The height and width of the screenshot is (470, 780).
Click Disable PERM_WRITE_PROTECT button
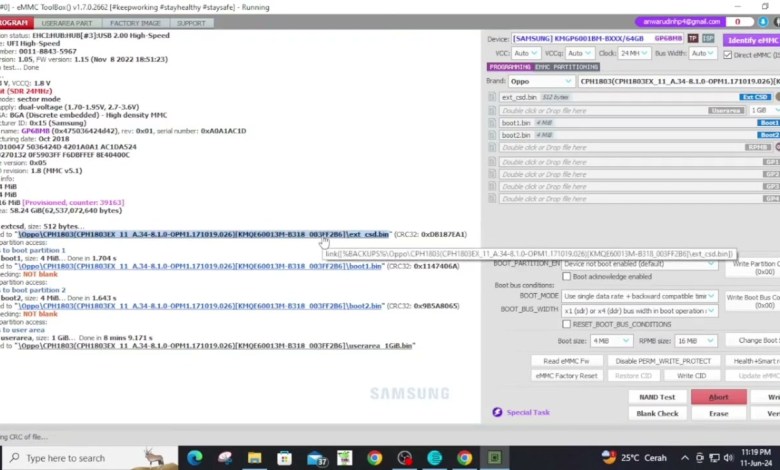[663, 361]
